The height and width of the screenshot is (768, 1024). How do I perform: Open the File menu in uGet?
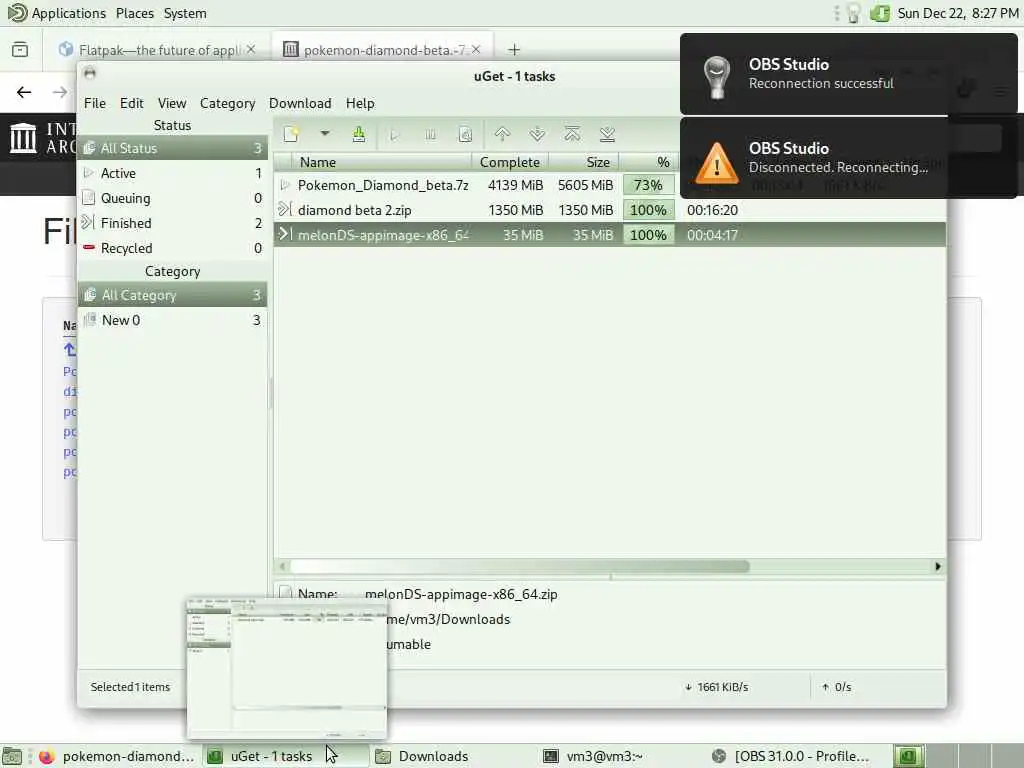95,103
